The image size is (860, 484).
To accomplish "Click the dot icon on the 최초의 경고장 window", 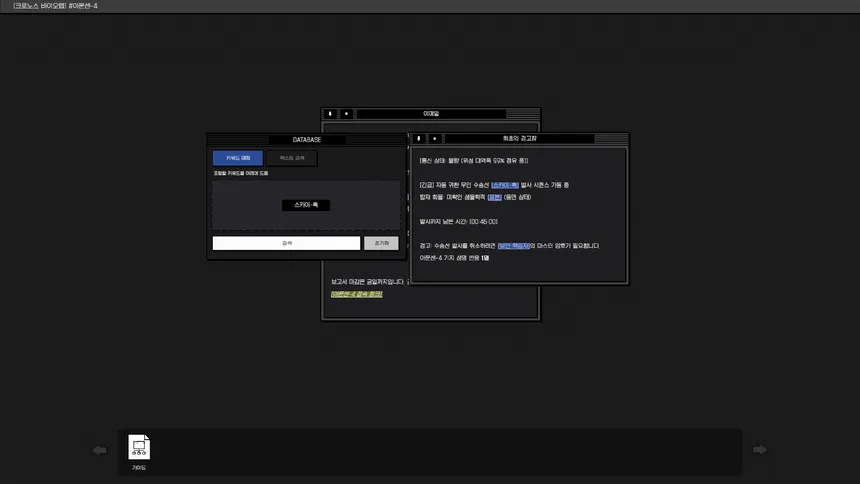I will (434, 138).
